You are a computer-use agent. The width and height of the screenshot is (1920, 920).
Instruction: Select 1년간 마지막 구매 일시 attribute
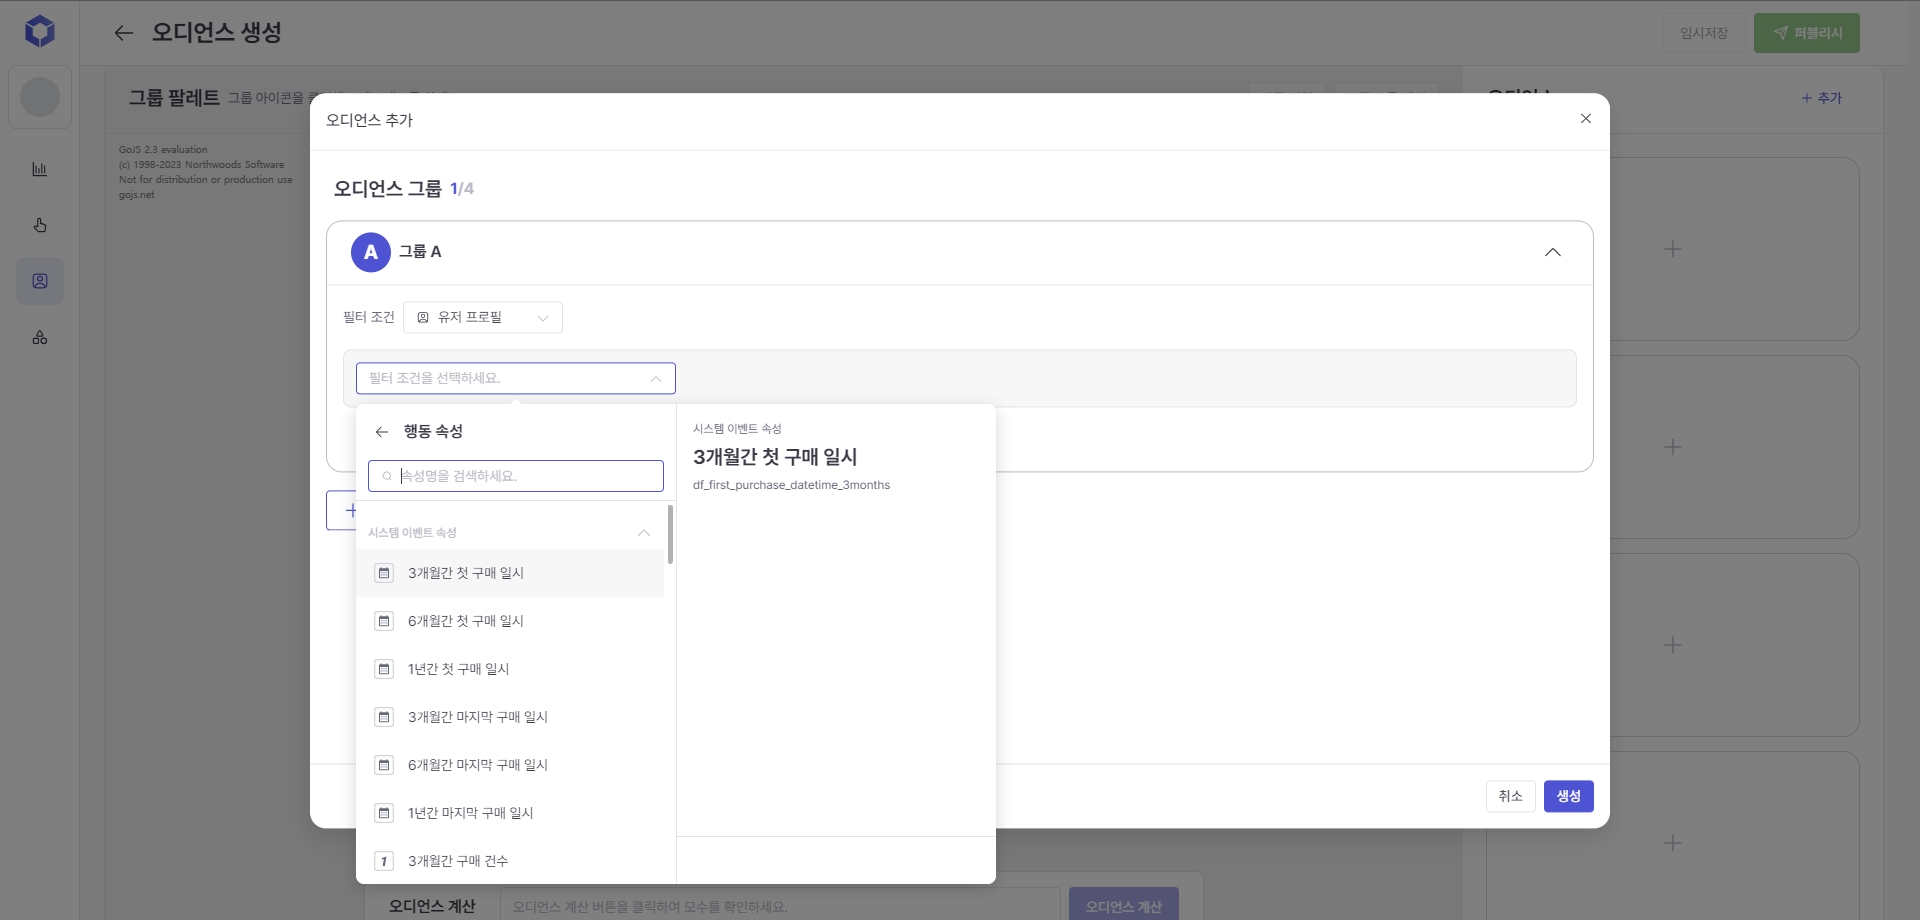(x=470, y=813)
